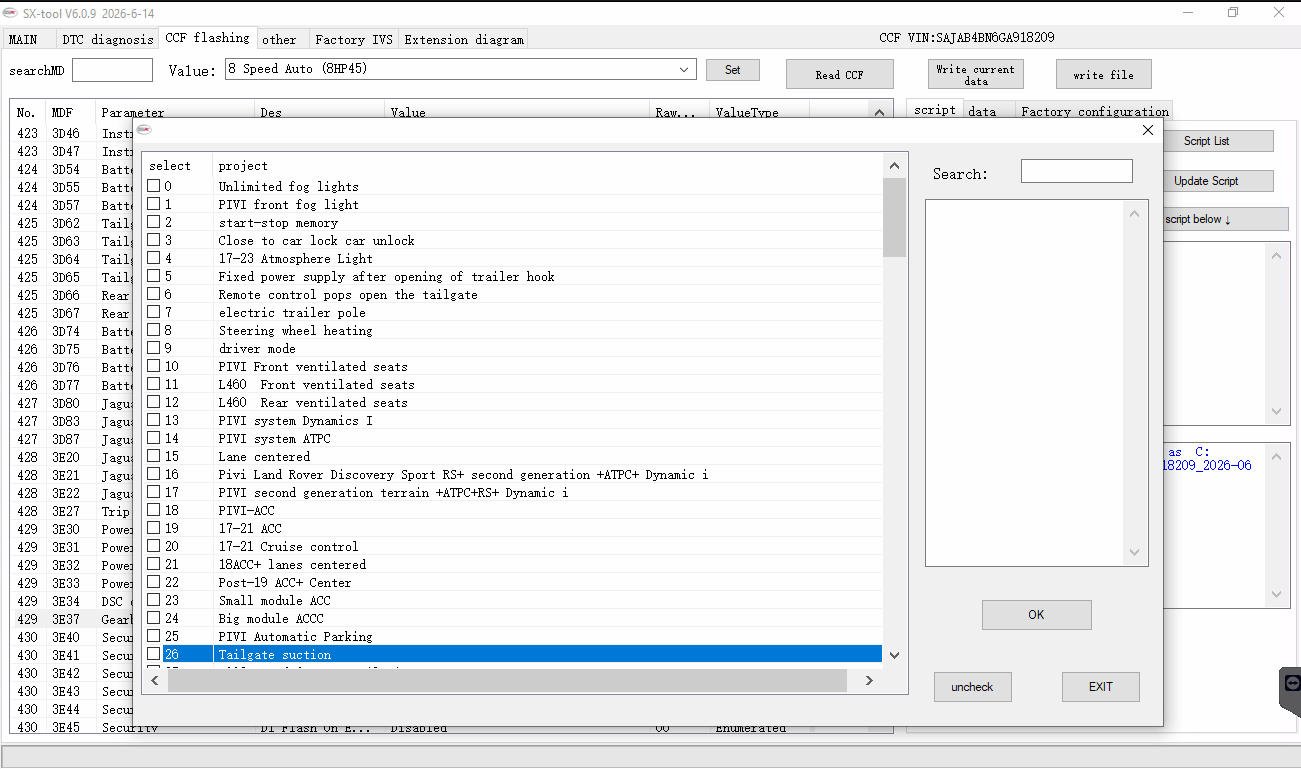This screenshot has width=1301, height=769.
Task: Select the electric trailer pole row
Action: pos(514,312)
